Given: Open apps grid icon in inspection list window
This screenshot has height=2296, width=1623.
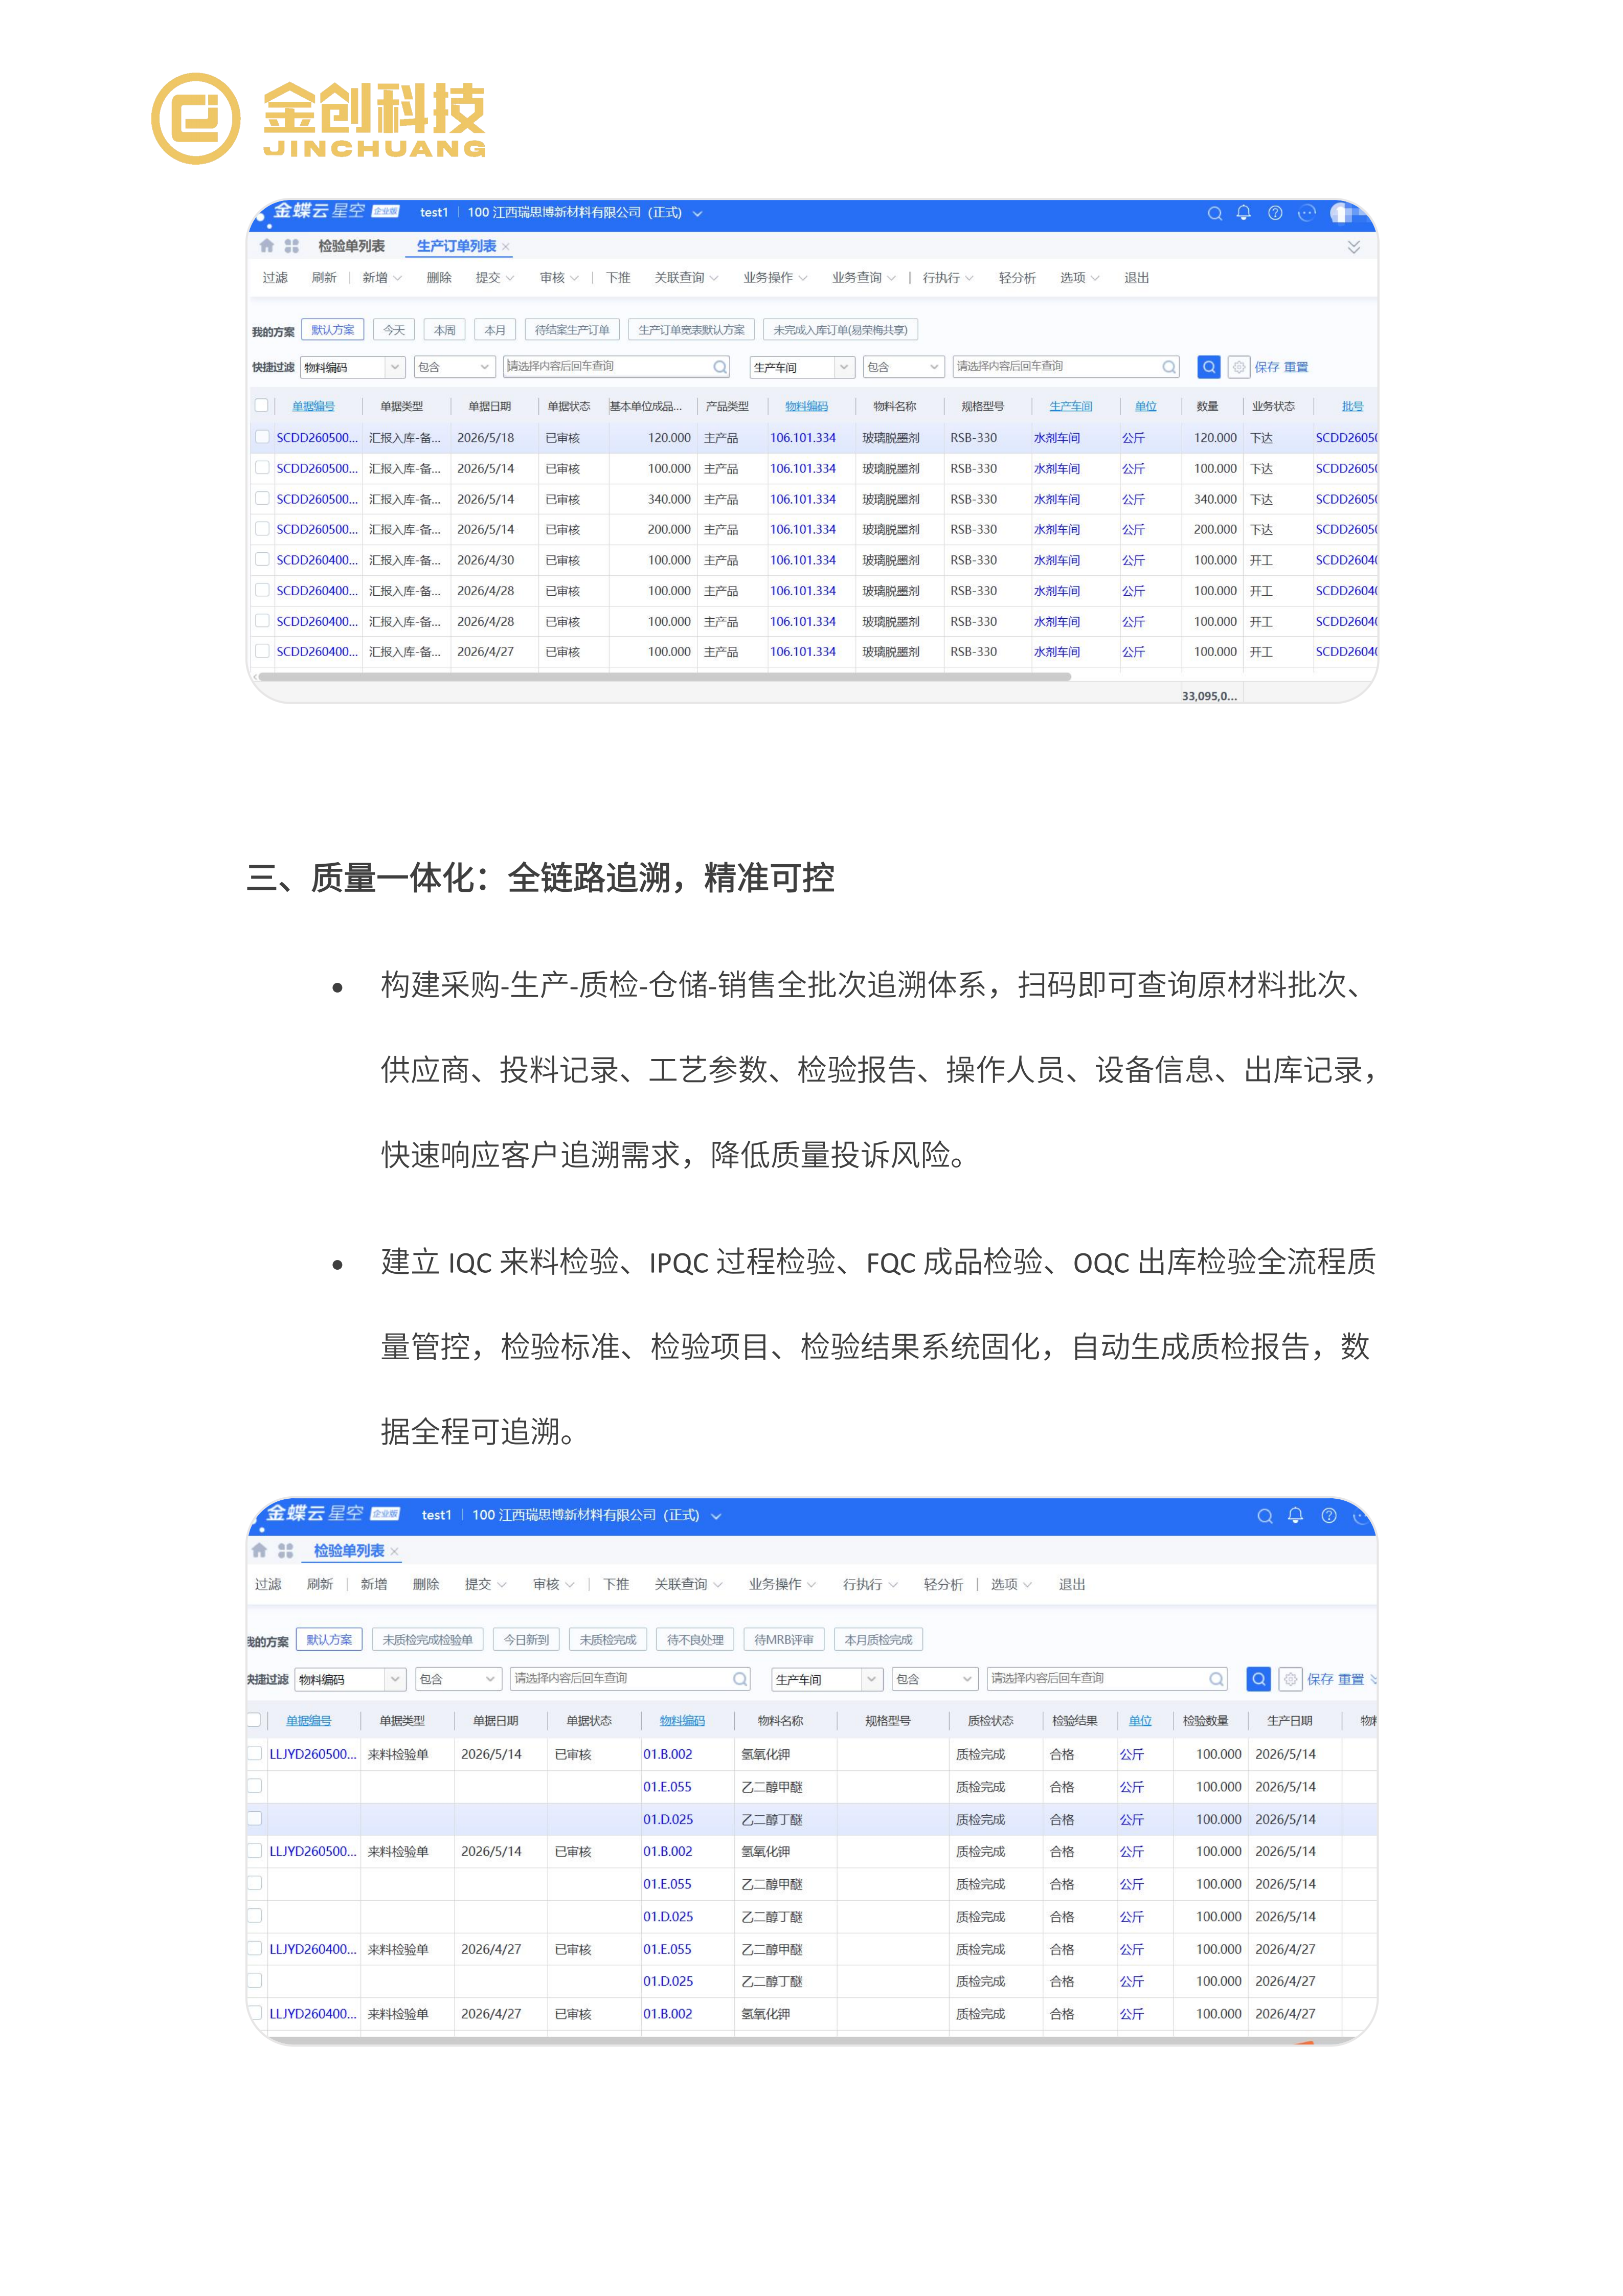Looking at the screenshot, I should 285,1551.
